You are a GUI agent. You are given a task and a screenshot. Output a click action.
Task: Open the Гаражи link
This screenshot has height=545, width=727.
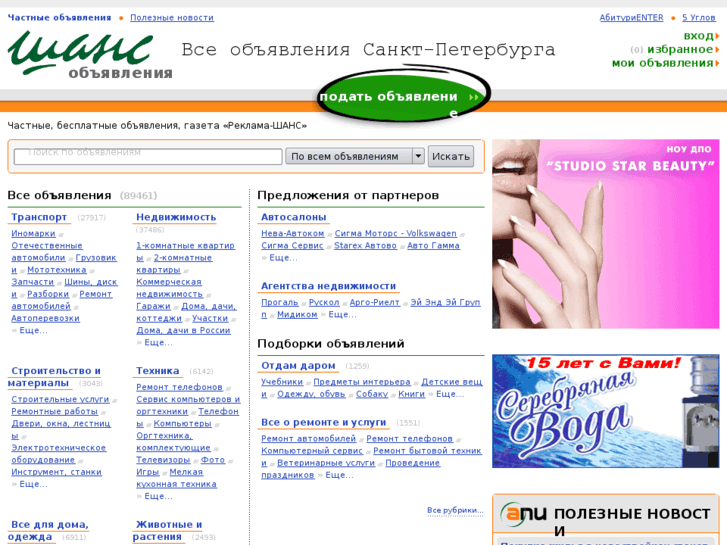pyautogui.click(x=153, y=306)
